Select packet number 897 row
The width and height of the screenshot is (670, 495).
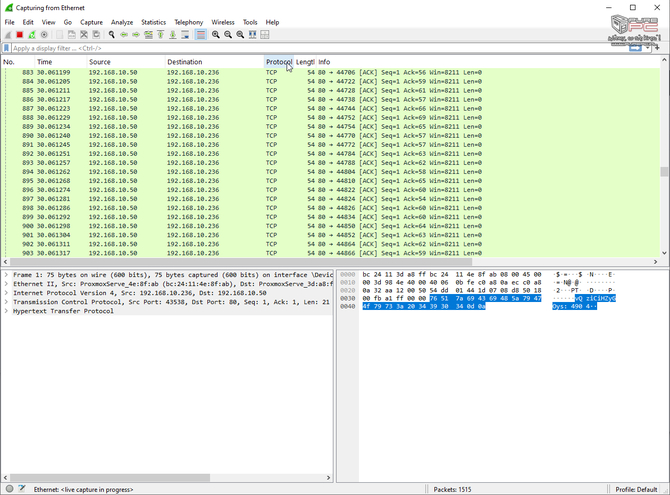click(330, 199)
